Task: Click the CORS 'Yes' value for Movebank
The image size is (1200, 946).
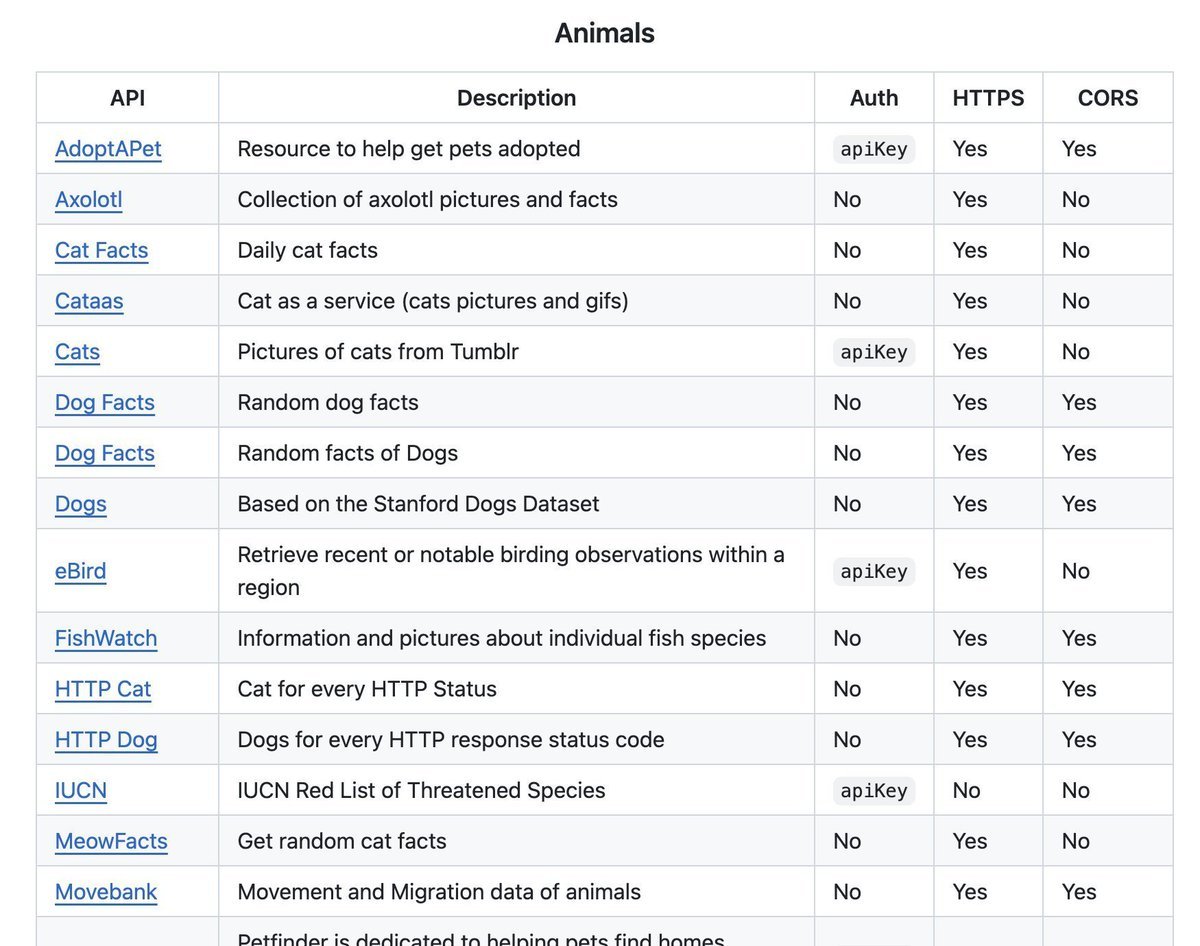Action: point(1080,892)
